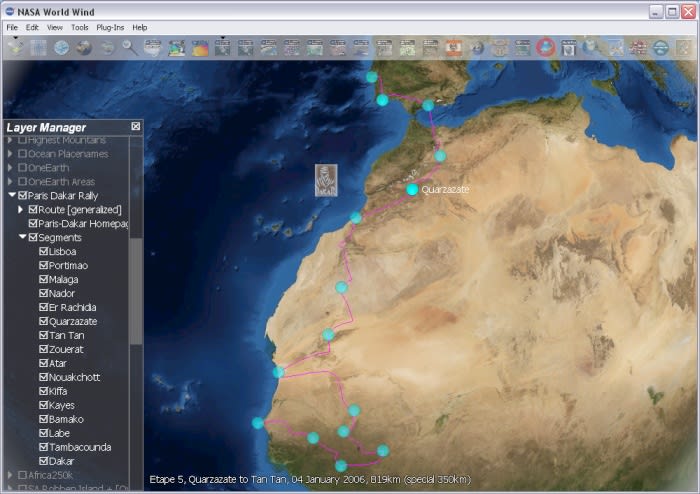The image size is (700, 494).
Task: Open the Help menu
Action: [x=140, y=27]
